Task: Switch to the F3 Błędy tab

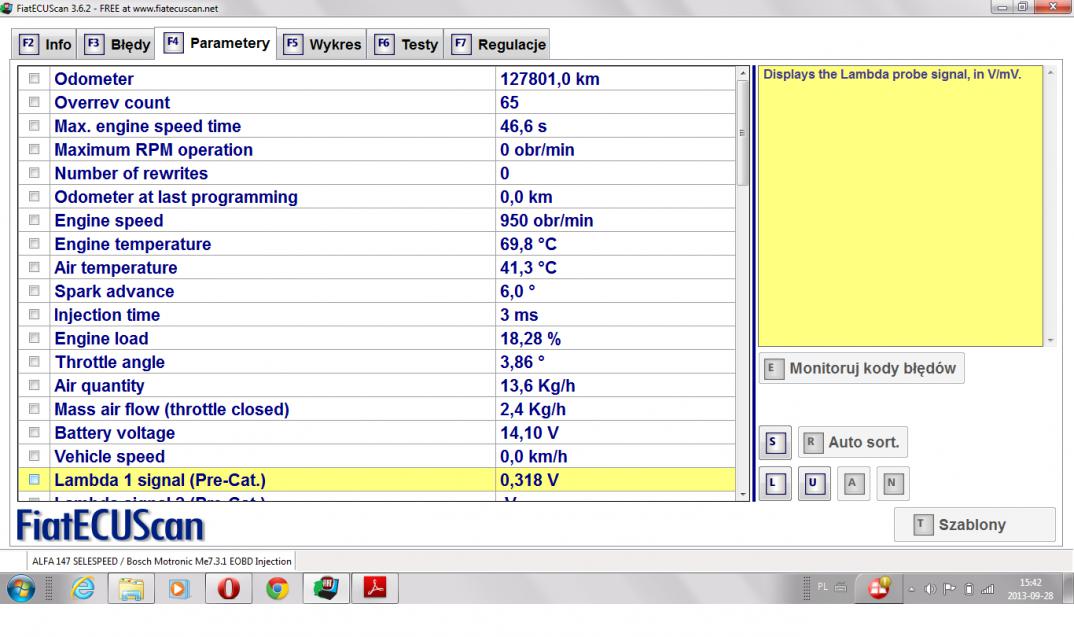Action: (116, 45)
